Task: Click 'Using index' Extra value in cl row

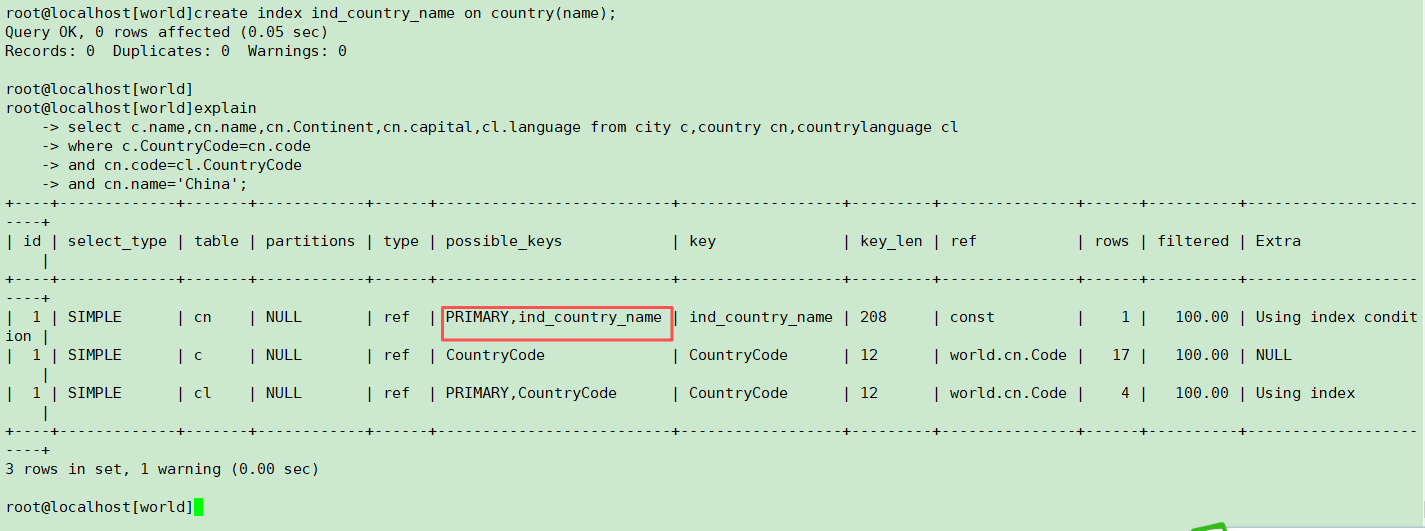Action: pyautogui.click(x=1305, y=393)
